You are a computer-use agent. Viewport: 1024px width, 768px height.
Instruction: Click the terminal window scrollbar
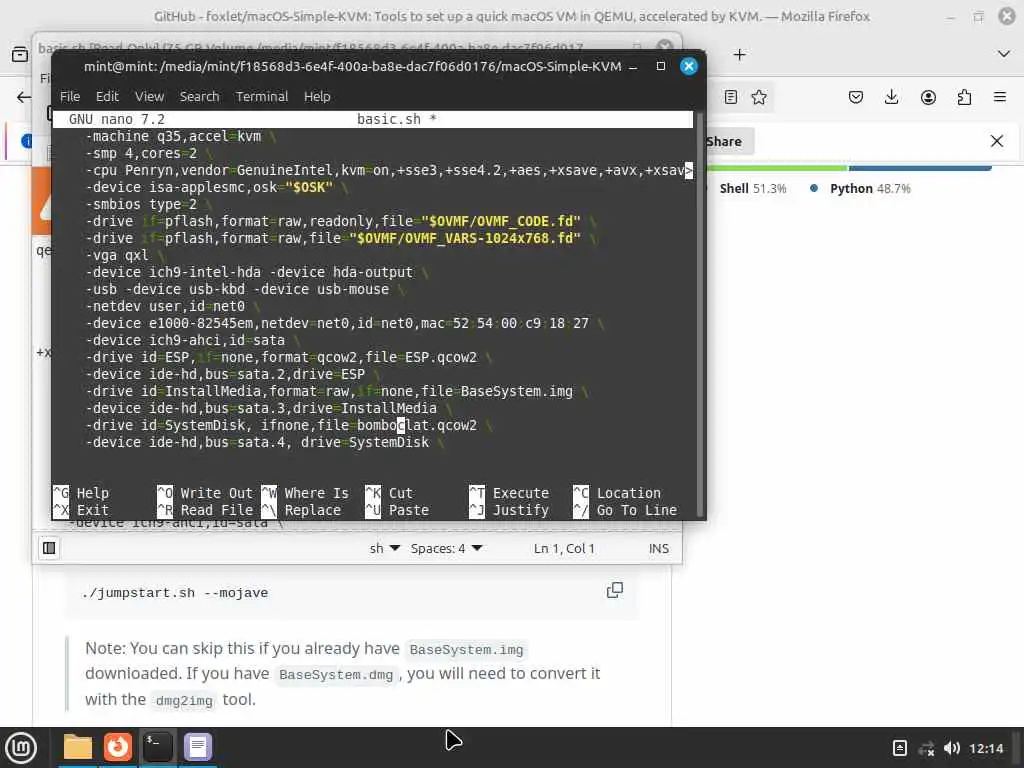[699, 315]
